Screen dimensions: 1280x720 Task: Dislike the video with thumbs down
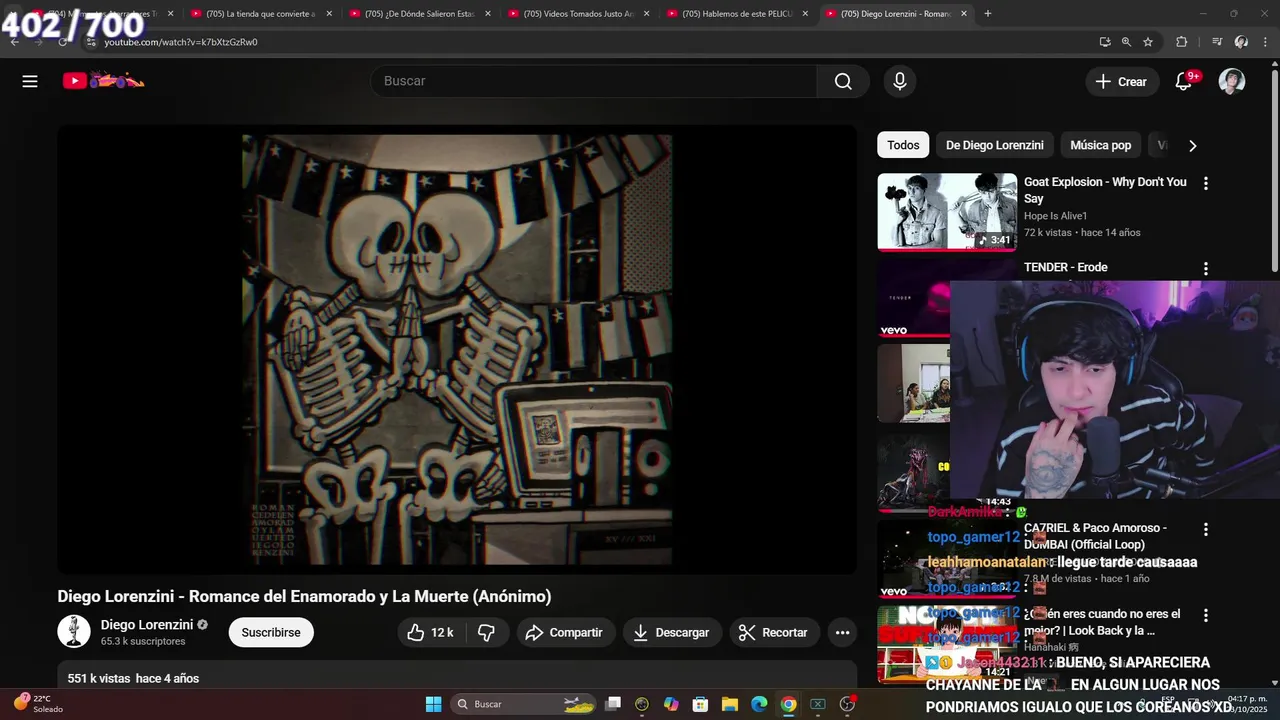(x=487, y=632)
